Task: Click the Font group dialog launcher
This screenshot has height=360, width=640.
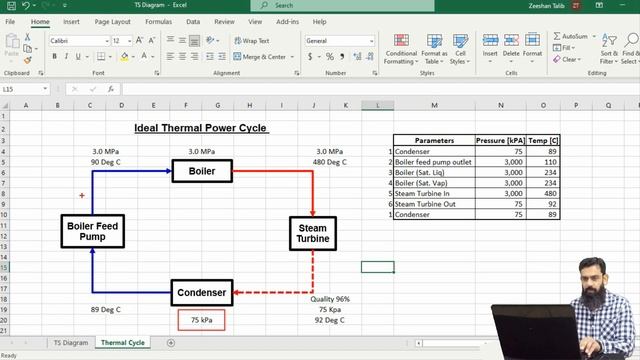Action: (x=157, y=73)
